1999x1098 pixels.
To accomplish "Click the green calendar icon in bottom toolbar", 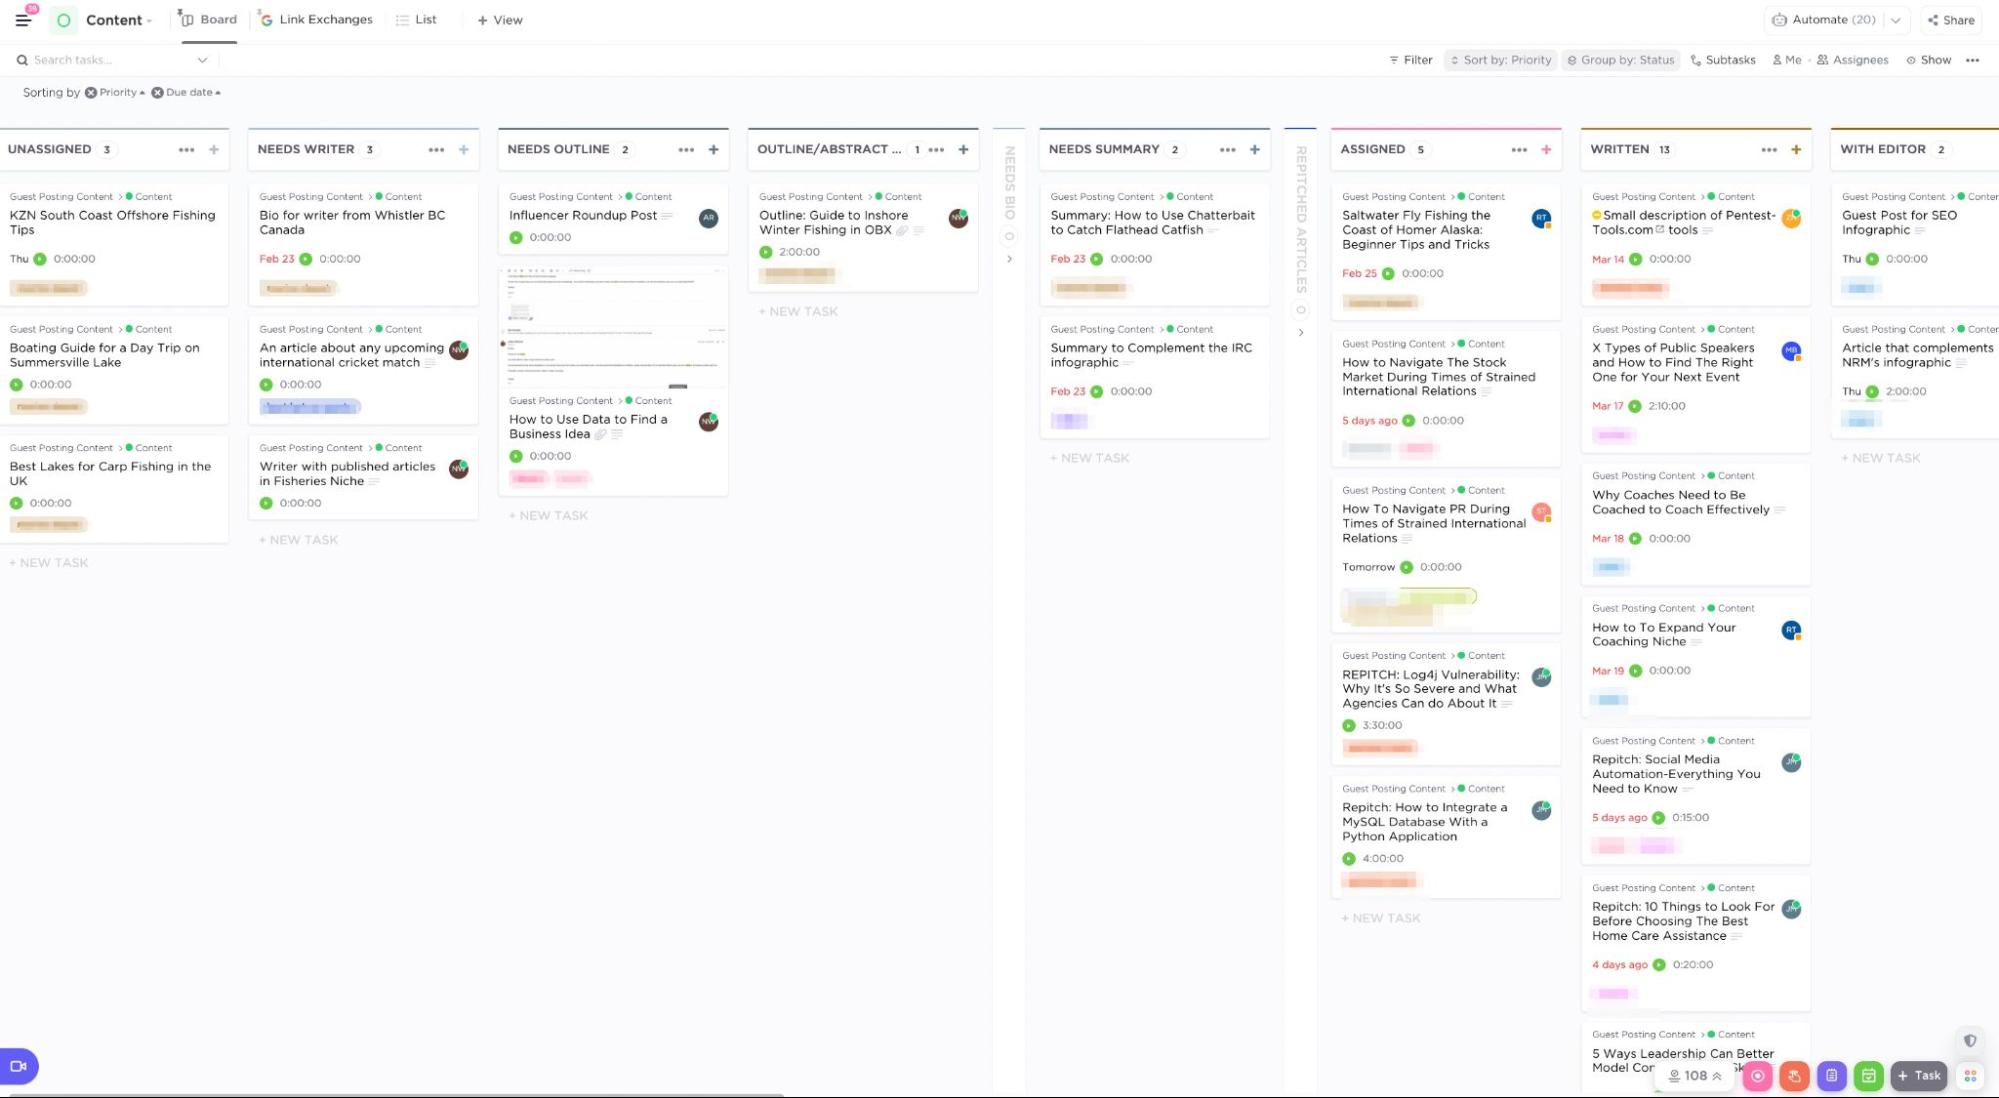I will click(1868, 1076).
